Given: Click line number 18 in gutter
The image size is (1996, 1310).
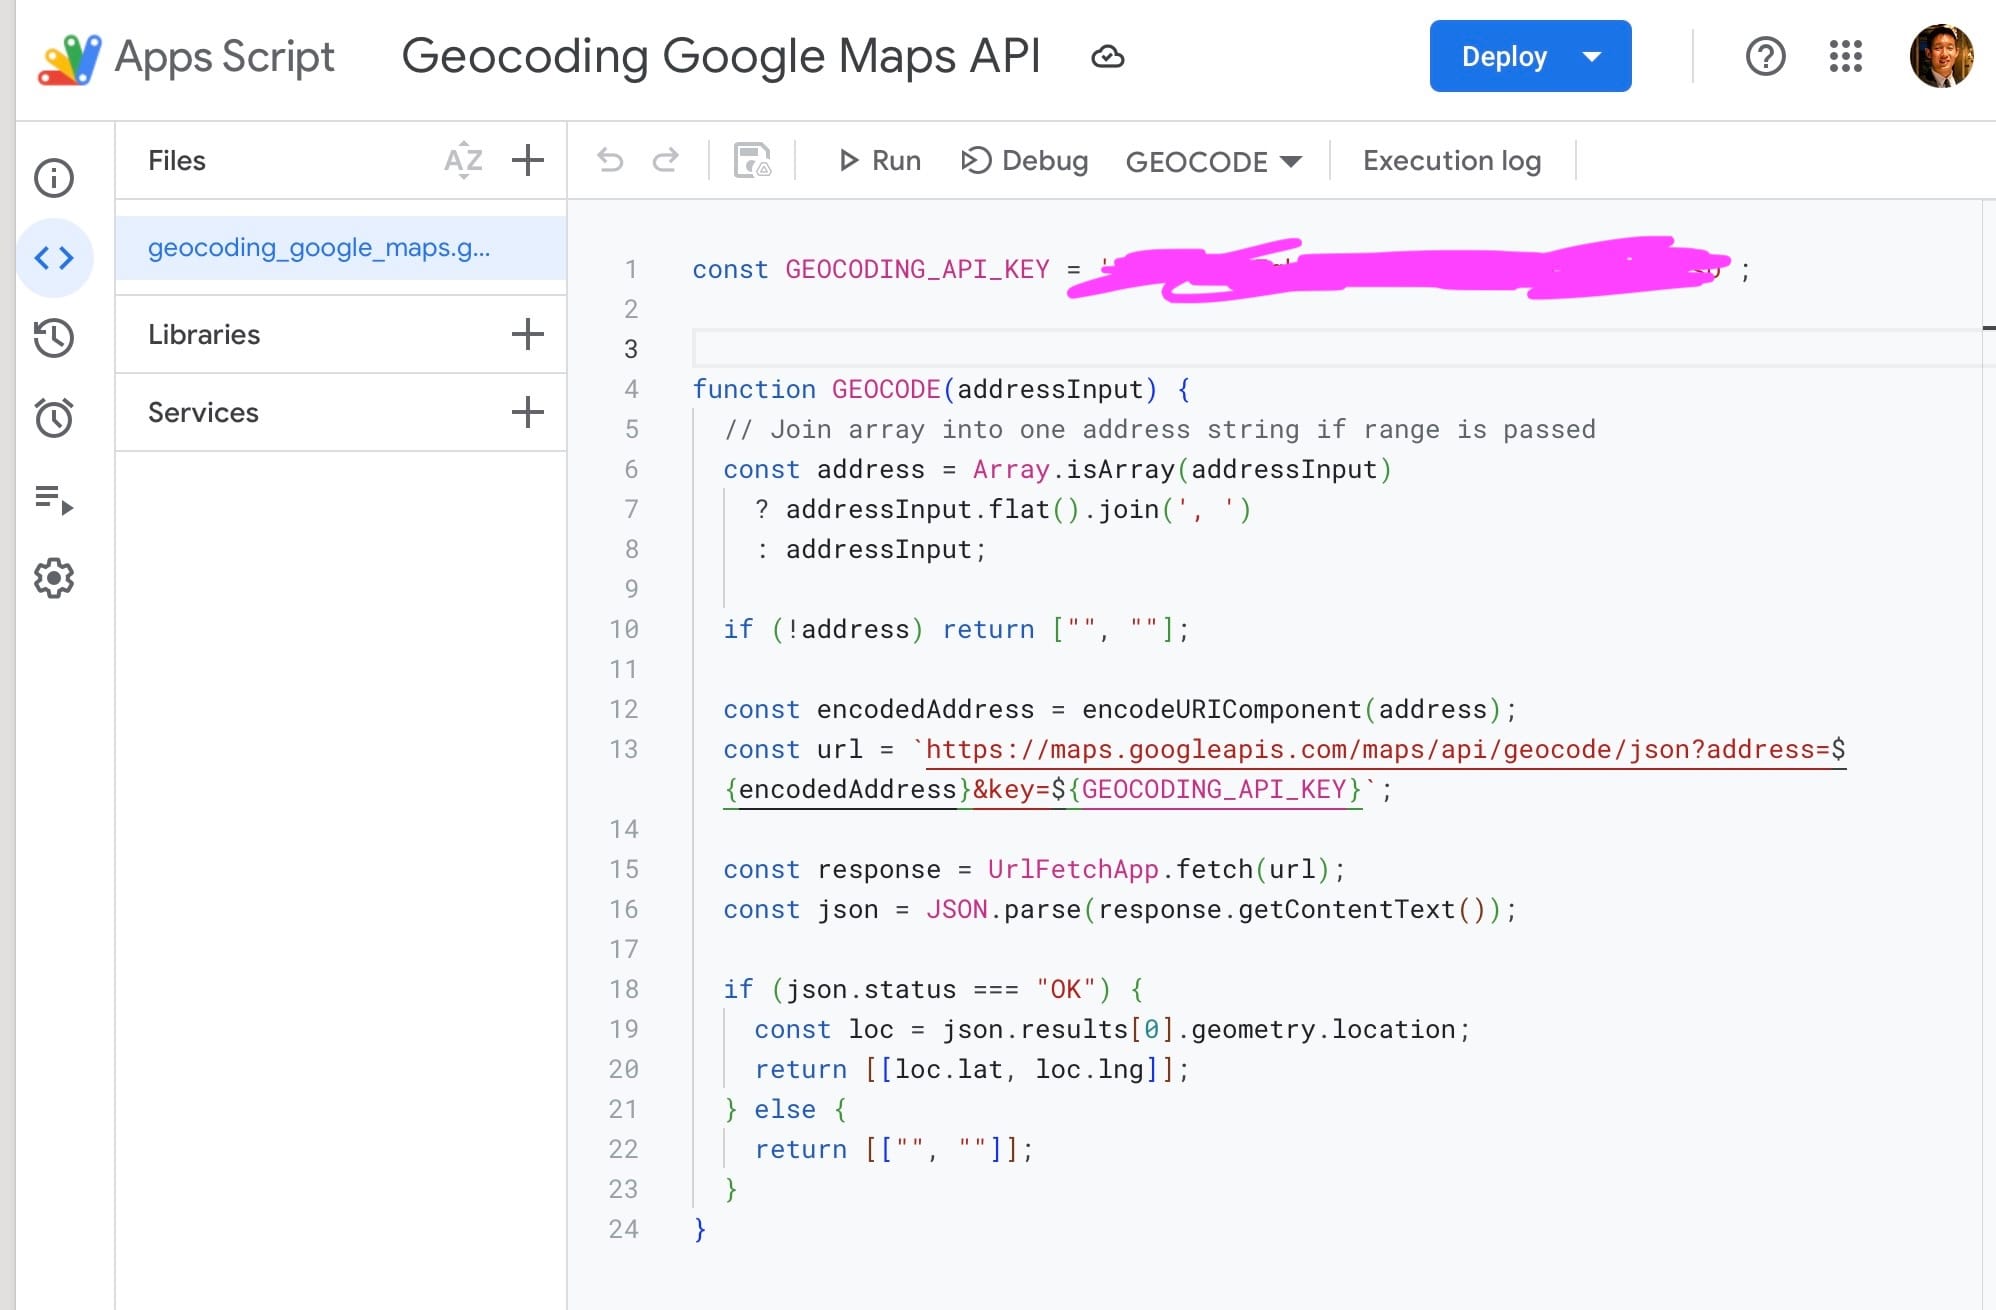Looking at the screenshot, I should (x=624, y=989).
